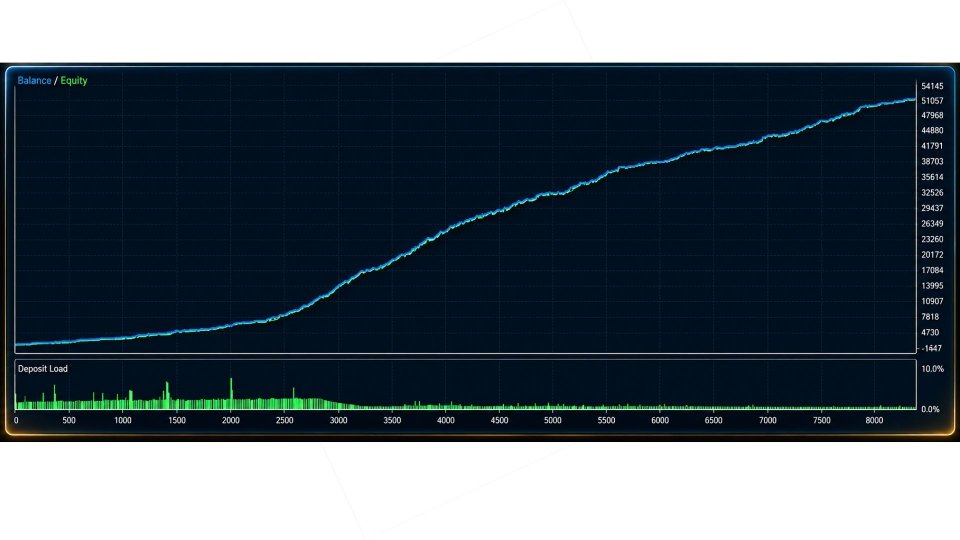Click x-axis tick label 3000

[338, 421]
